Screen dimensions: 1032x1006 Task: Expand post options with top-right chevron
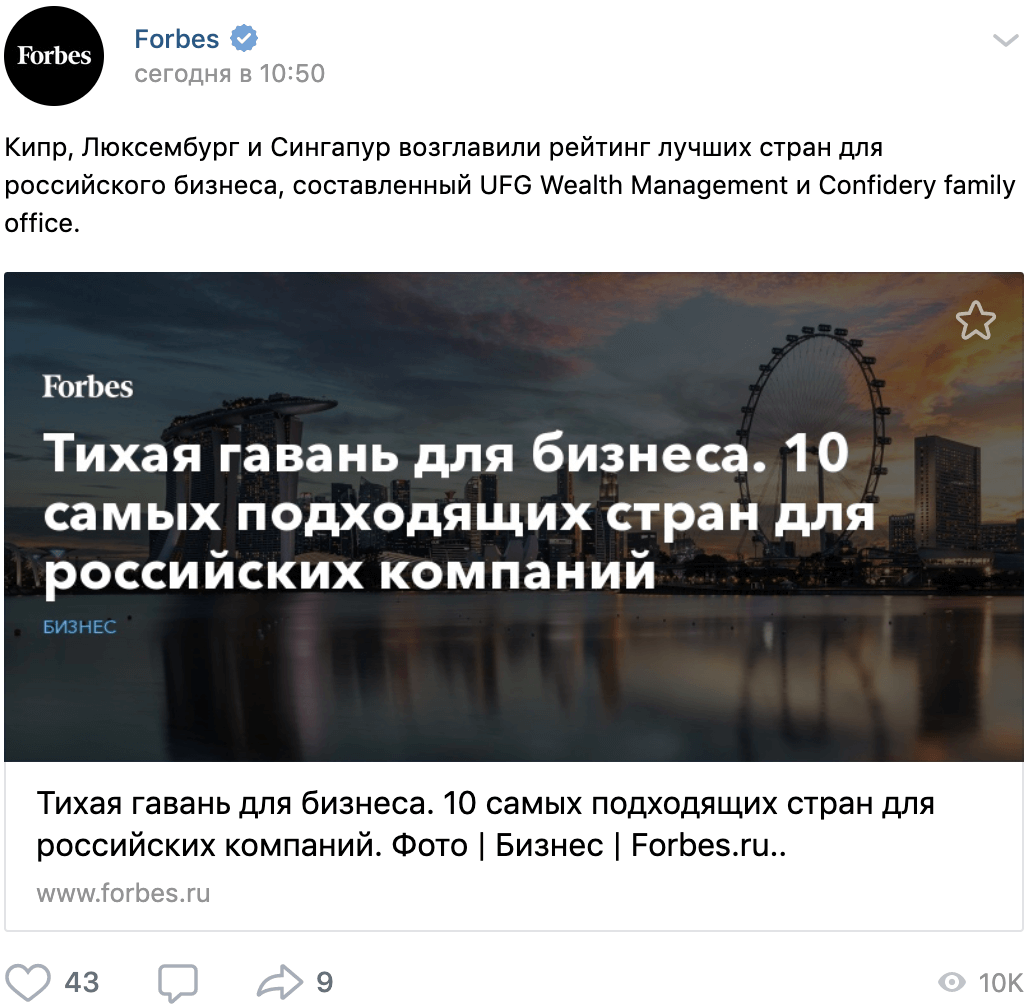coord(1006,41)
